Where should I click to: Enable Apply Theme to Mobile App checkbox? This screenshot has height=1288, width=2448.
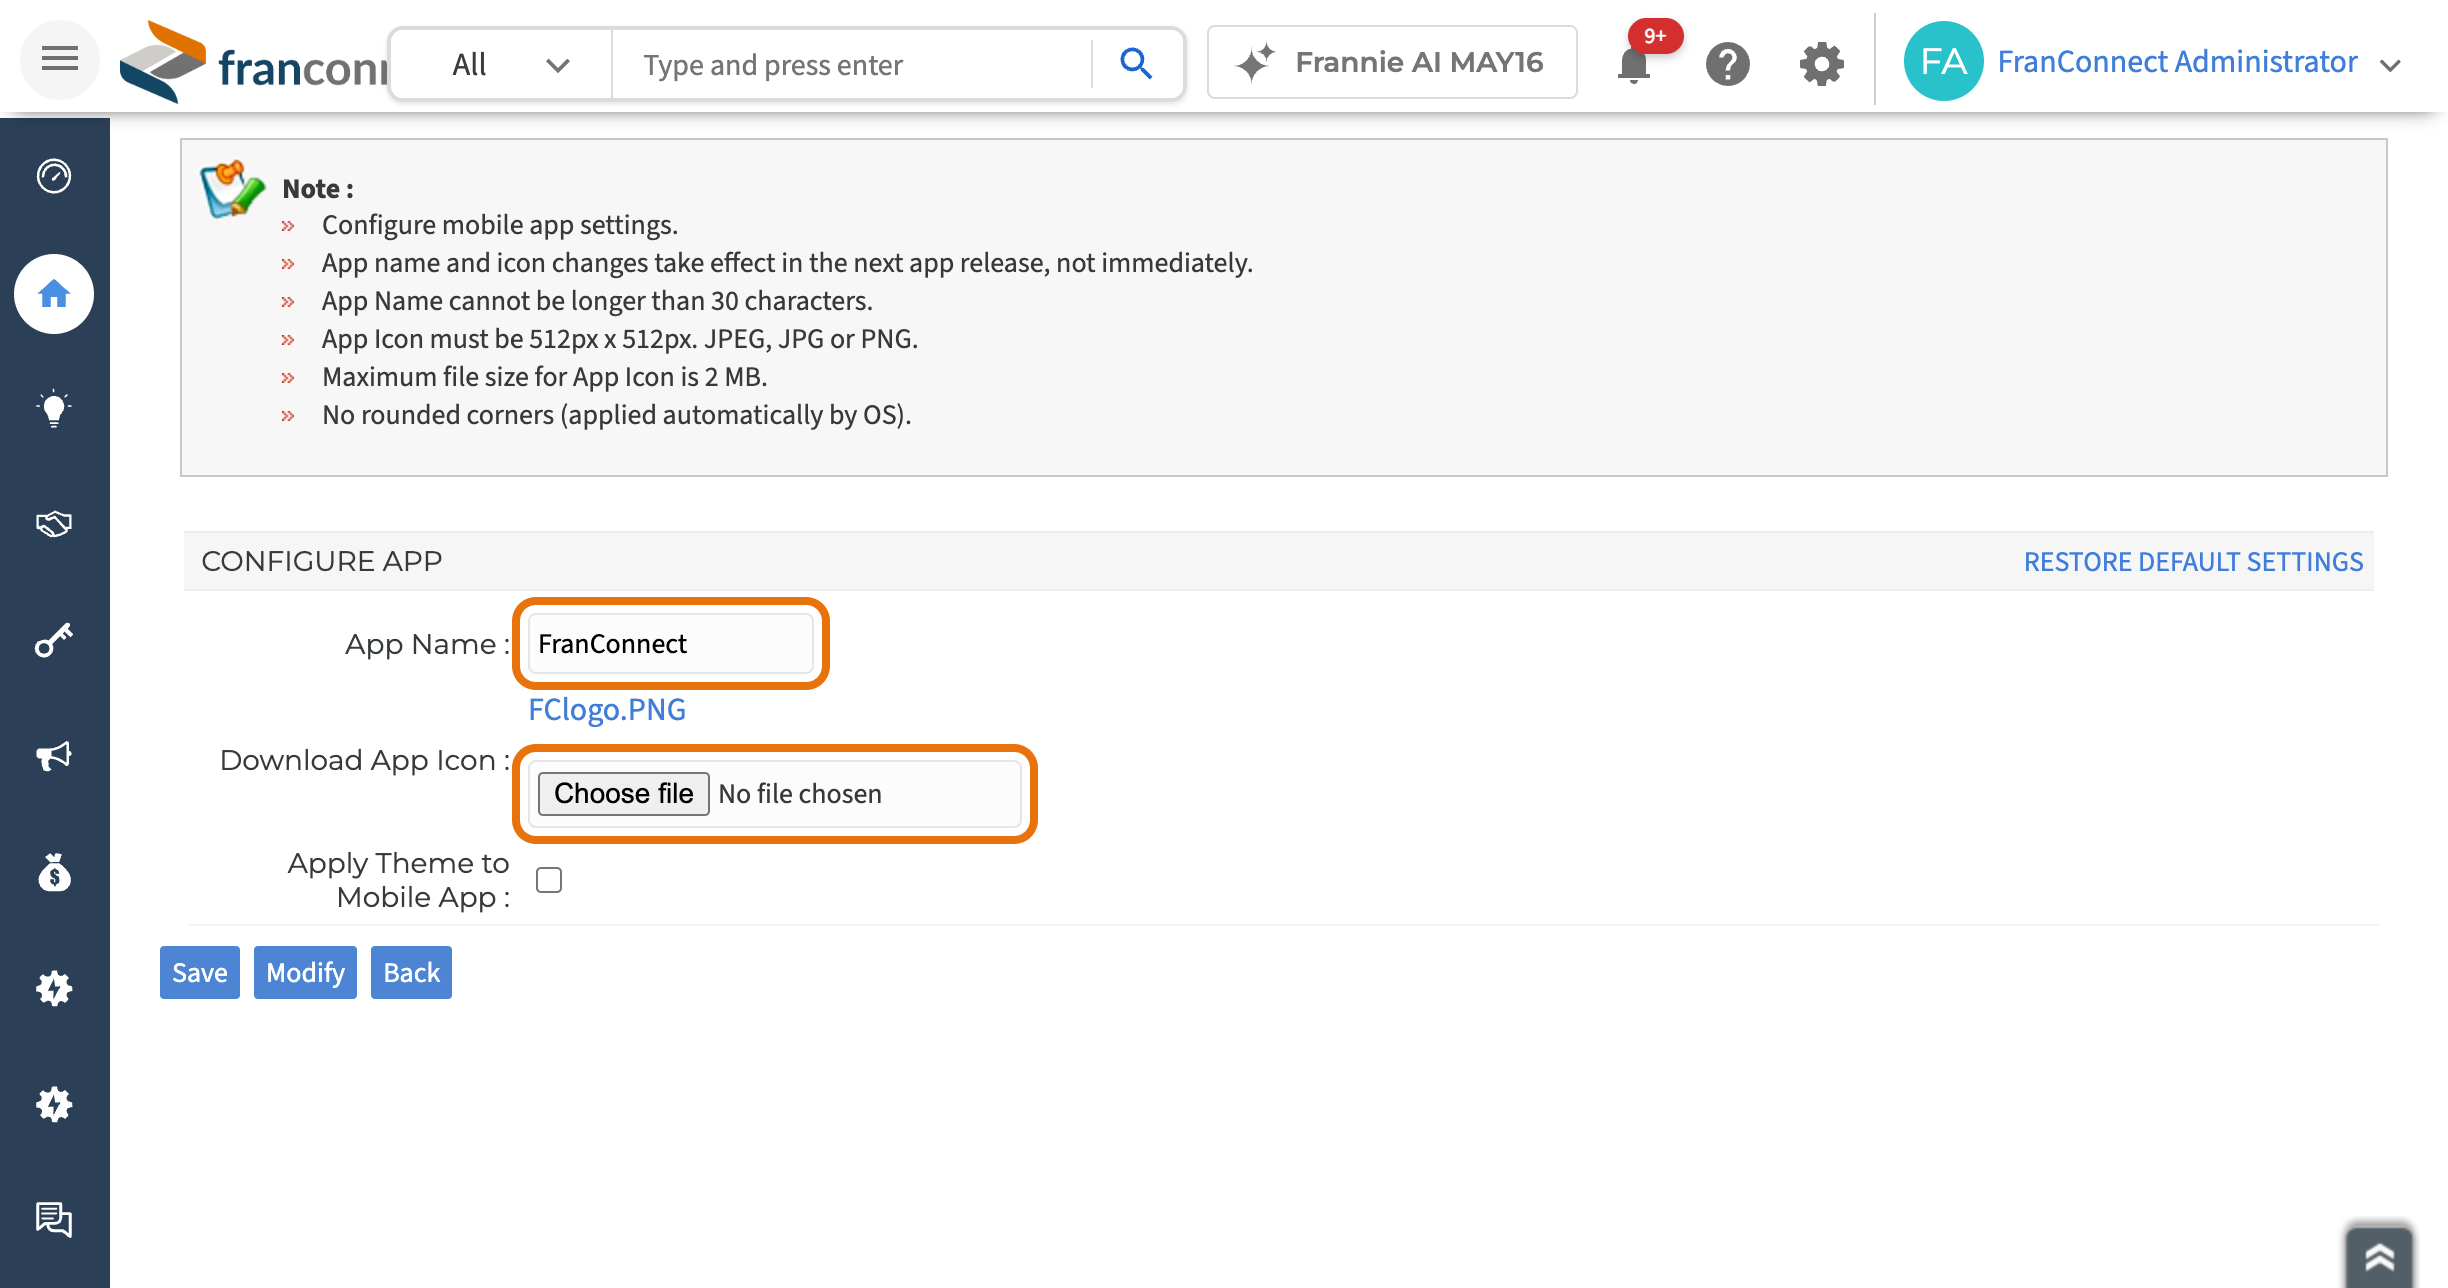coord(549,880)
